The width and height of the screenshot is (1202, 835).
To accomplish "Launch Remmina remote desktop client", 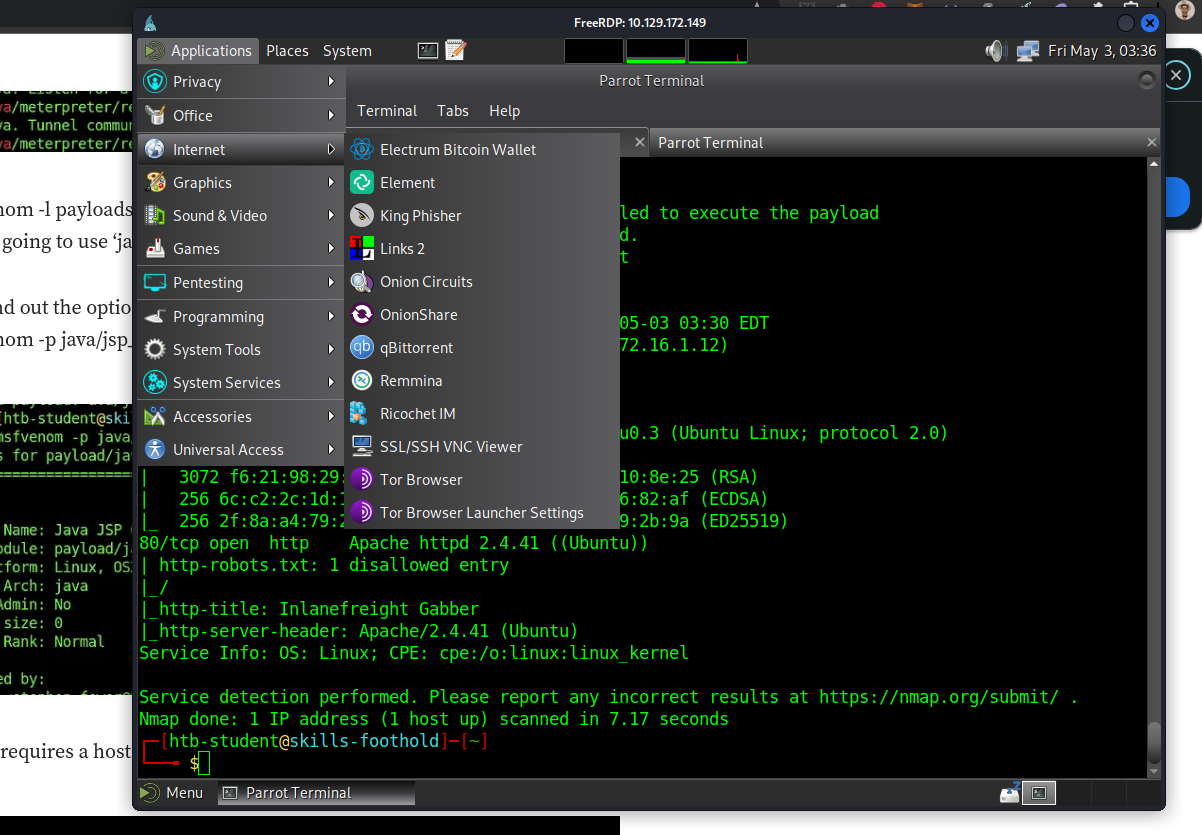I will click(x=410, y=381).
